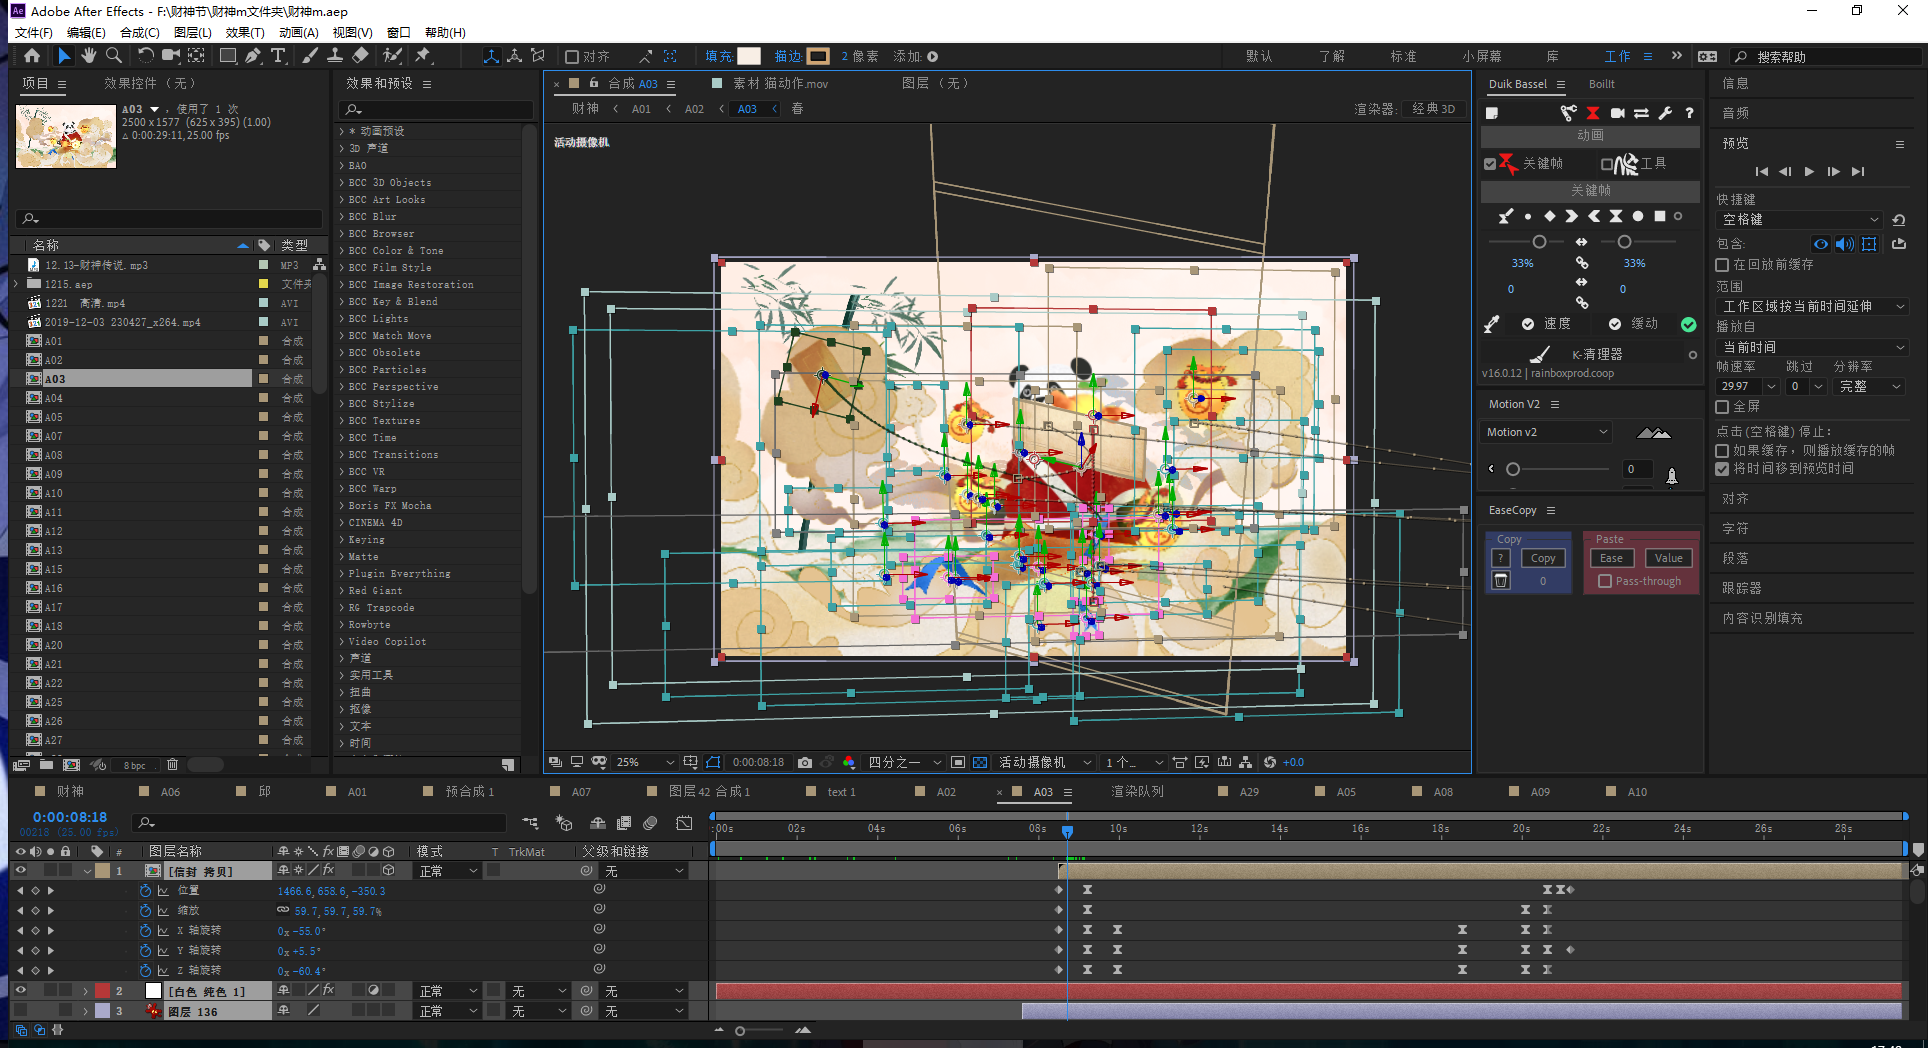Image resolution: width=1928 pixels, height=1048 pixels.
Task: Open 空格键 shortcut dropdown
Action: tap(1800, 220)
